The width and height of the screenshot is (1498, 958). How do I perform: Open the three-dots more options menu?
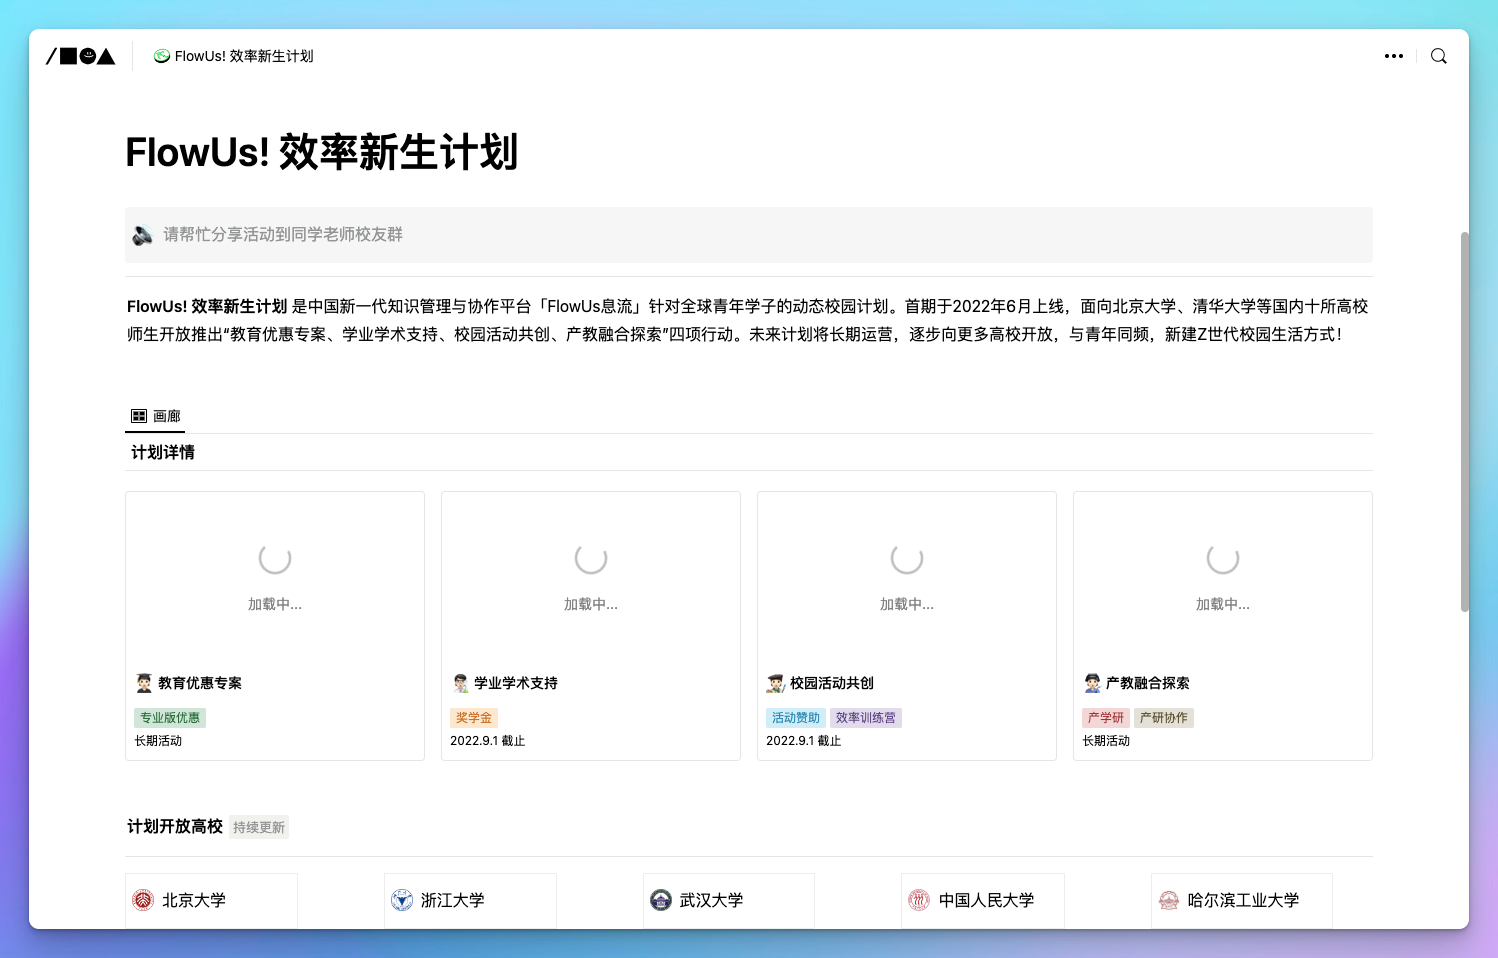tap(1394, 56)
